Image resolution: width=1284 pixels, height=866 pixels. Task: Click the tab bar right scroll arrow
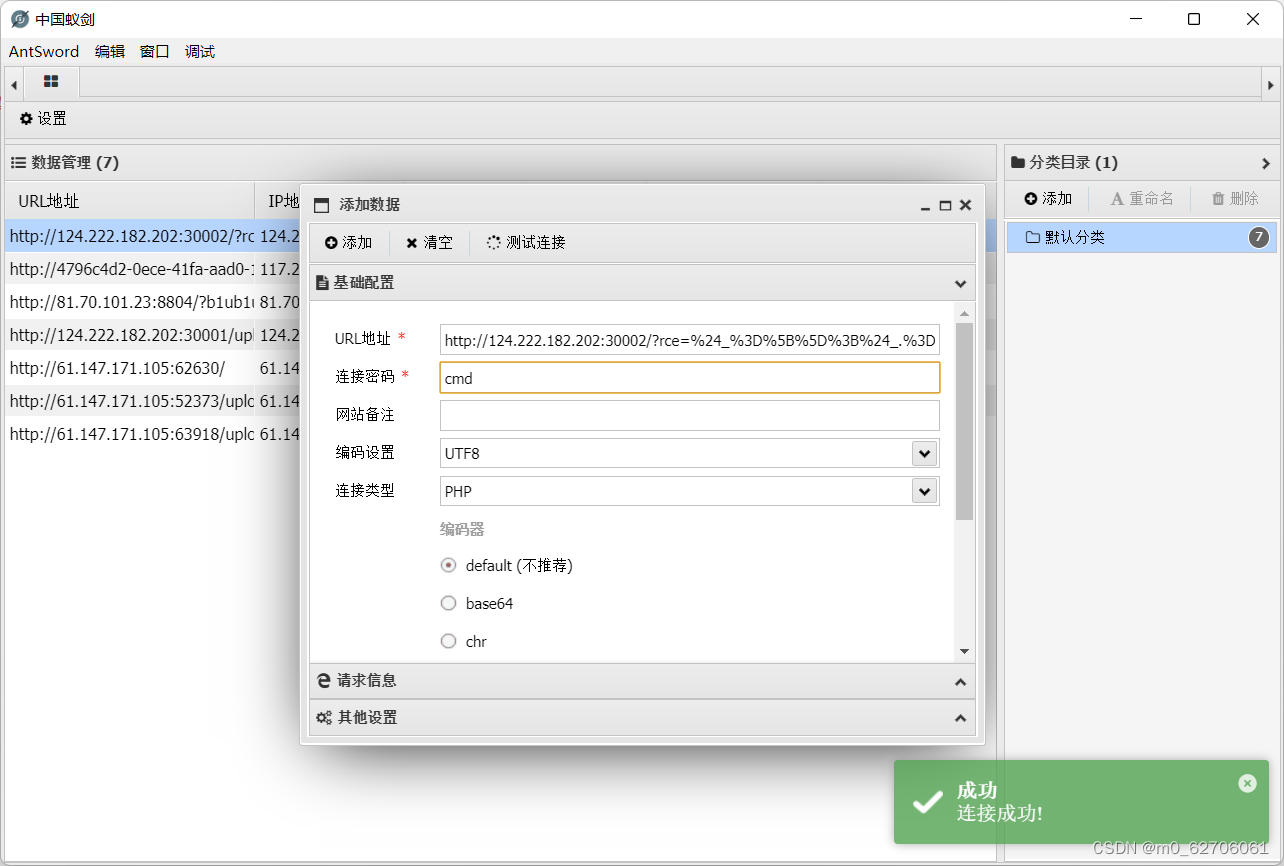(x=1271, y=85)
